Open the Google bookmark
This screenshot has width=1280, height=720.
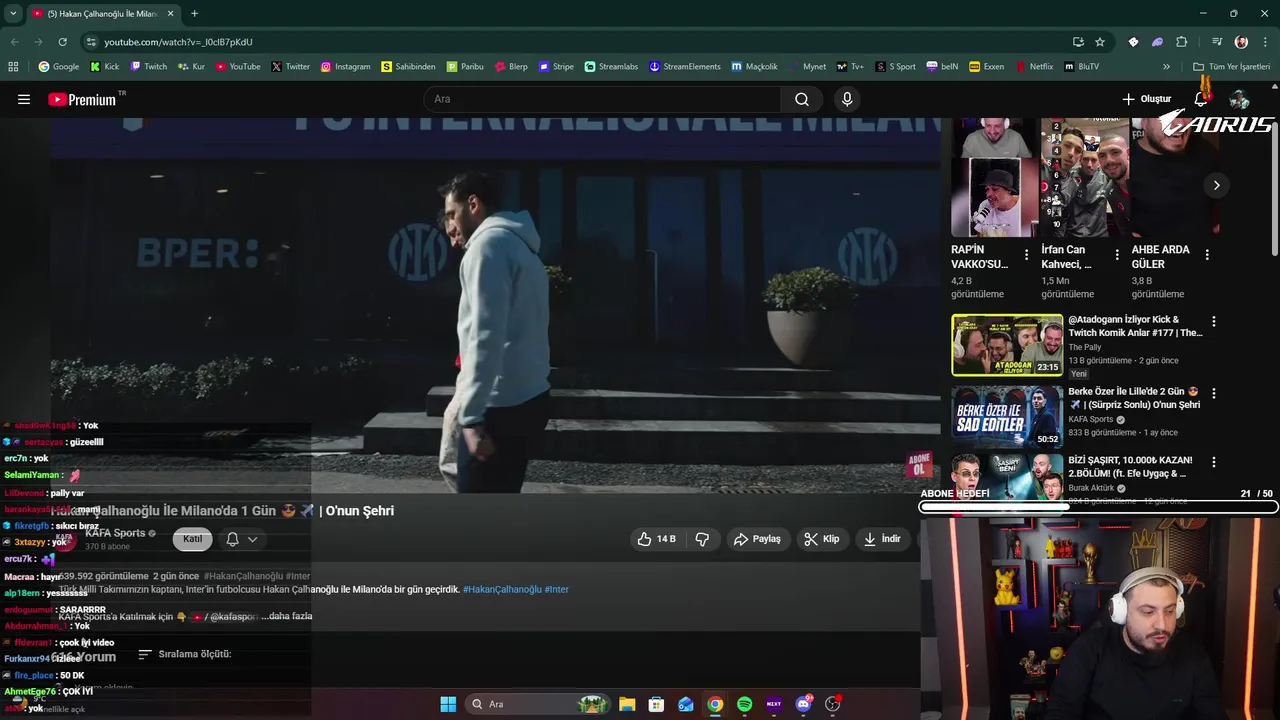point(58,67)
